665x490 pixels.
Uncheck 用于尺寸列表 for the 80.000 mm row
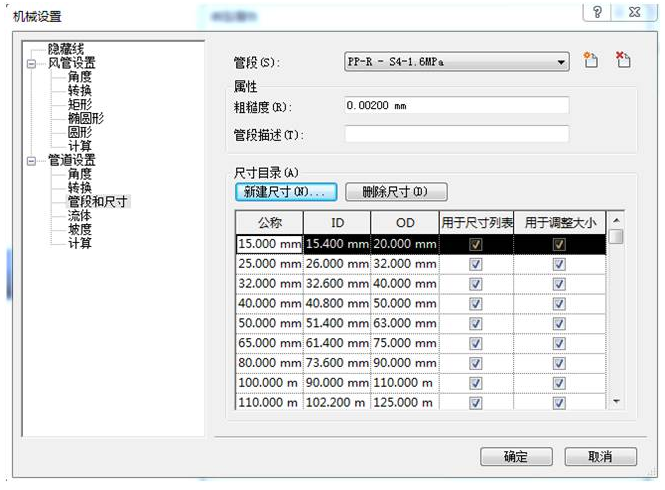coord(476,363)
